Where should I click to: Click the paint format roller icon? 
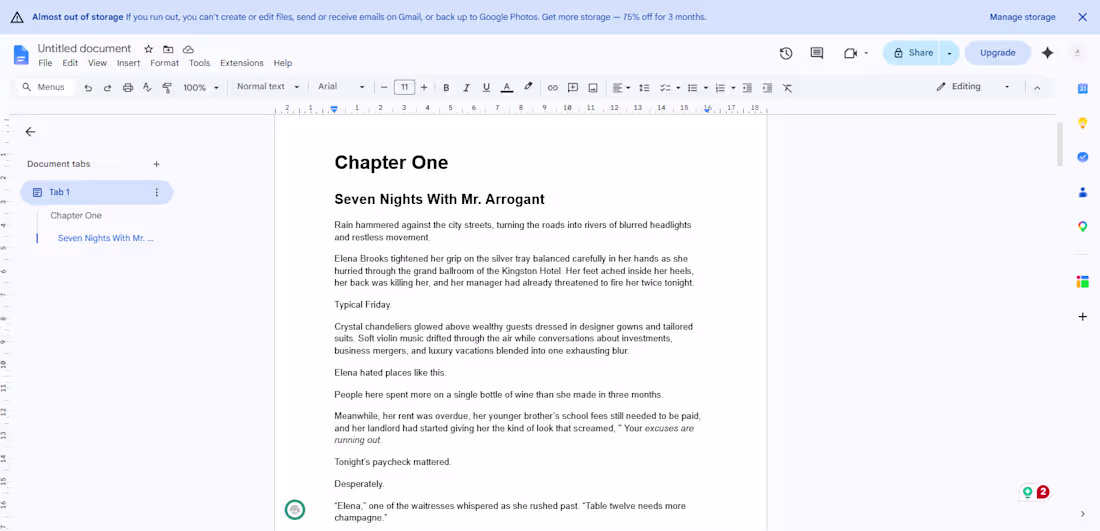coord(167,88)
